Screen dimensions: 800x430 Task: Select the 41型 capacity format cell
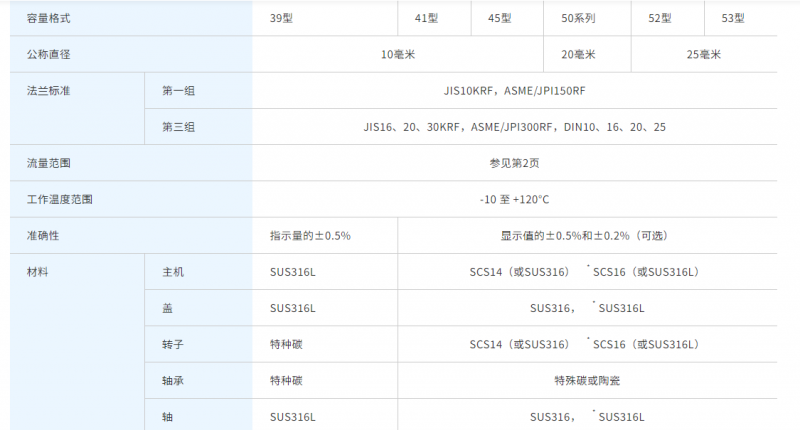(x=425, y=18)
